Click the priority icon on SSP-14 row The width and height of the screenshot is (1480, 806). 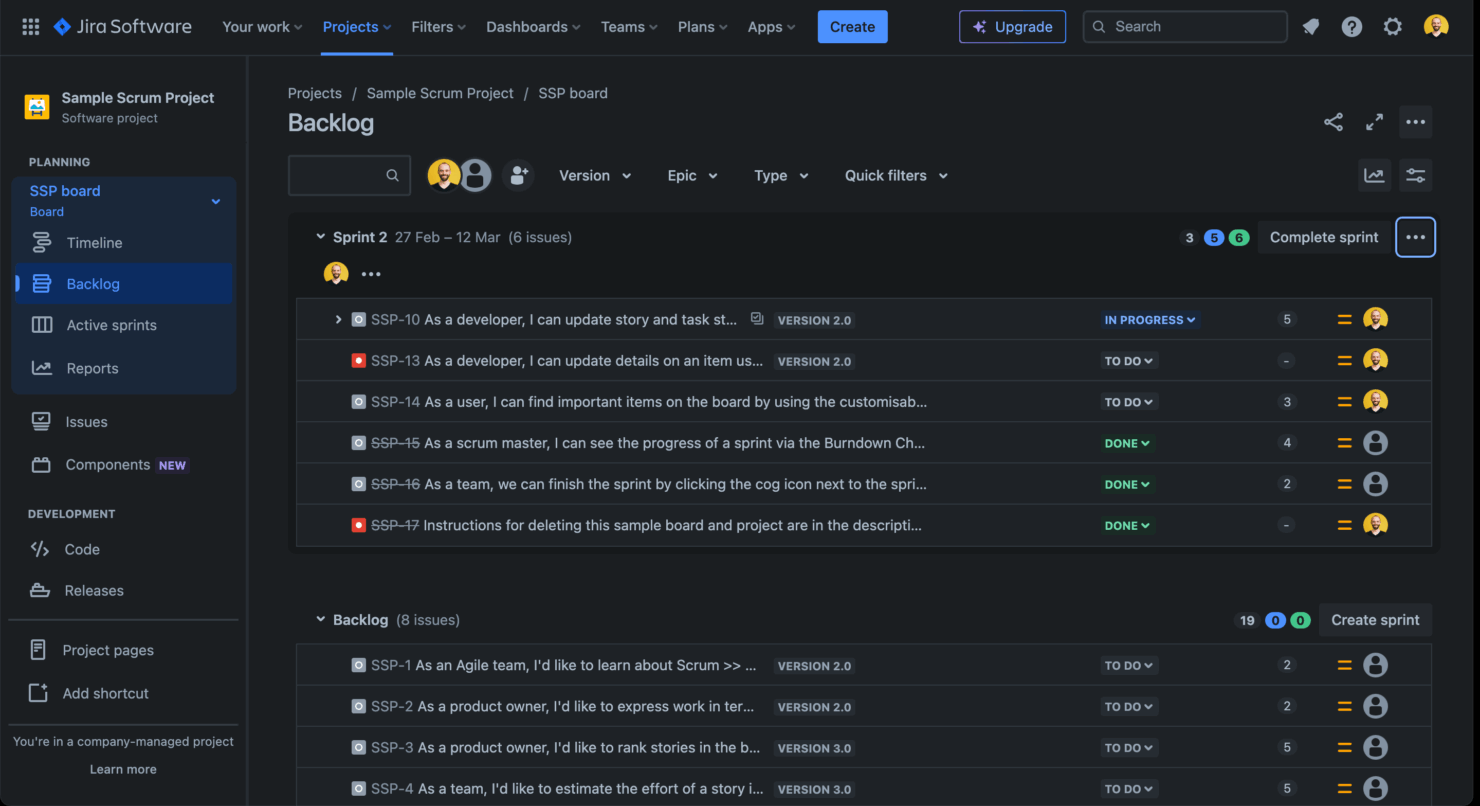[x=1344, y=402]
